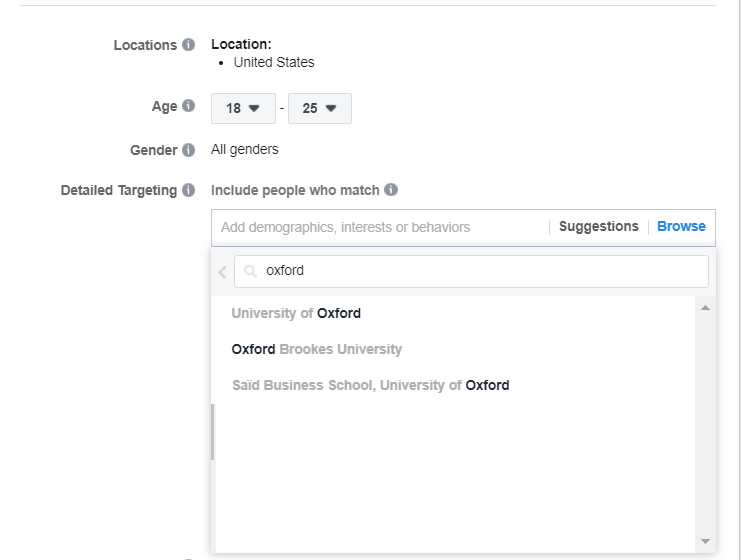Click the back chevron beside the search box

pos(223,272)
